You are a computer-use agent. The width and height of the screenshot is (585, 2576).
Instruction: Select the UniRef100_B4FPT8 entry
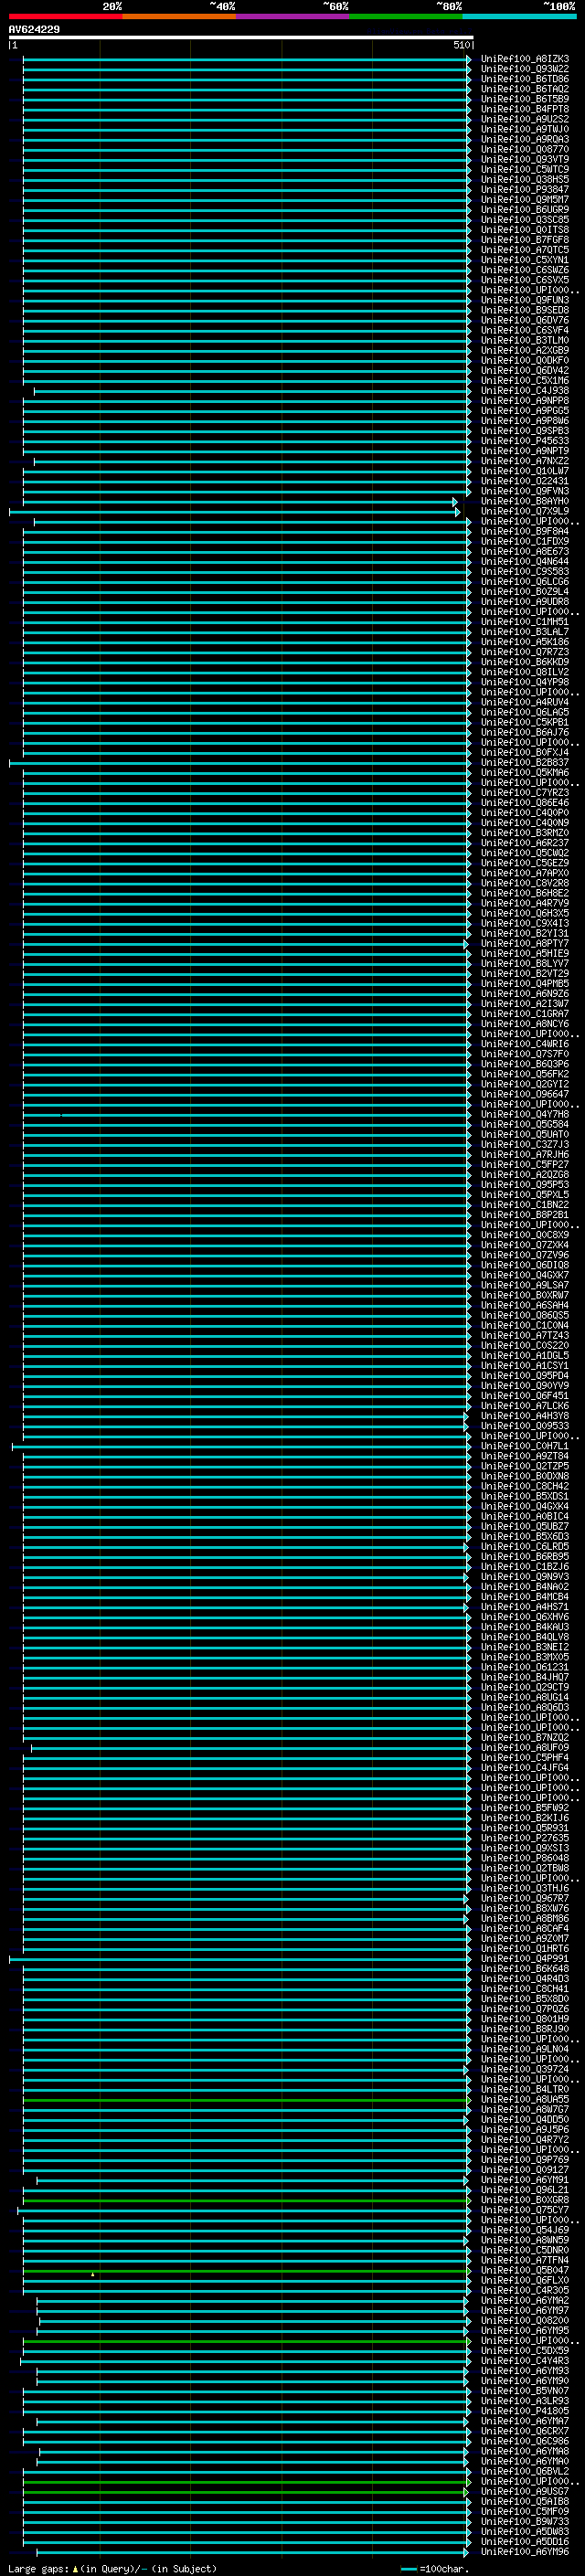tap(525, 109)
